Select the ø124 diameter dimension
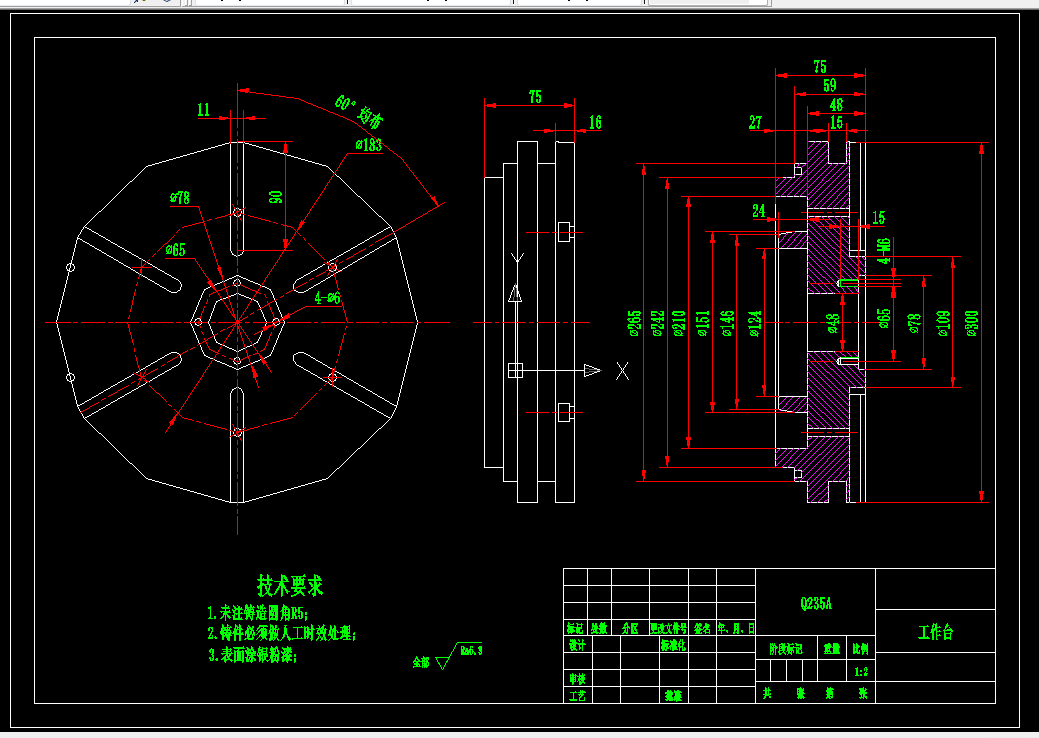Screen dimensions: 1039x738 click(x=755, y=323)
